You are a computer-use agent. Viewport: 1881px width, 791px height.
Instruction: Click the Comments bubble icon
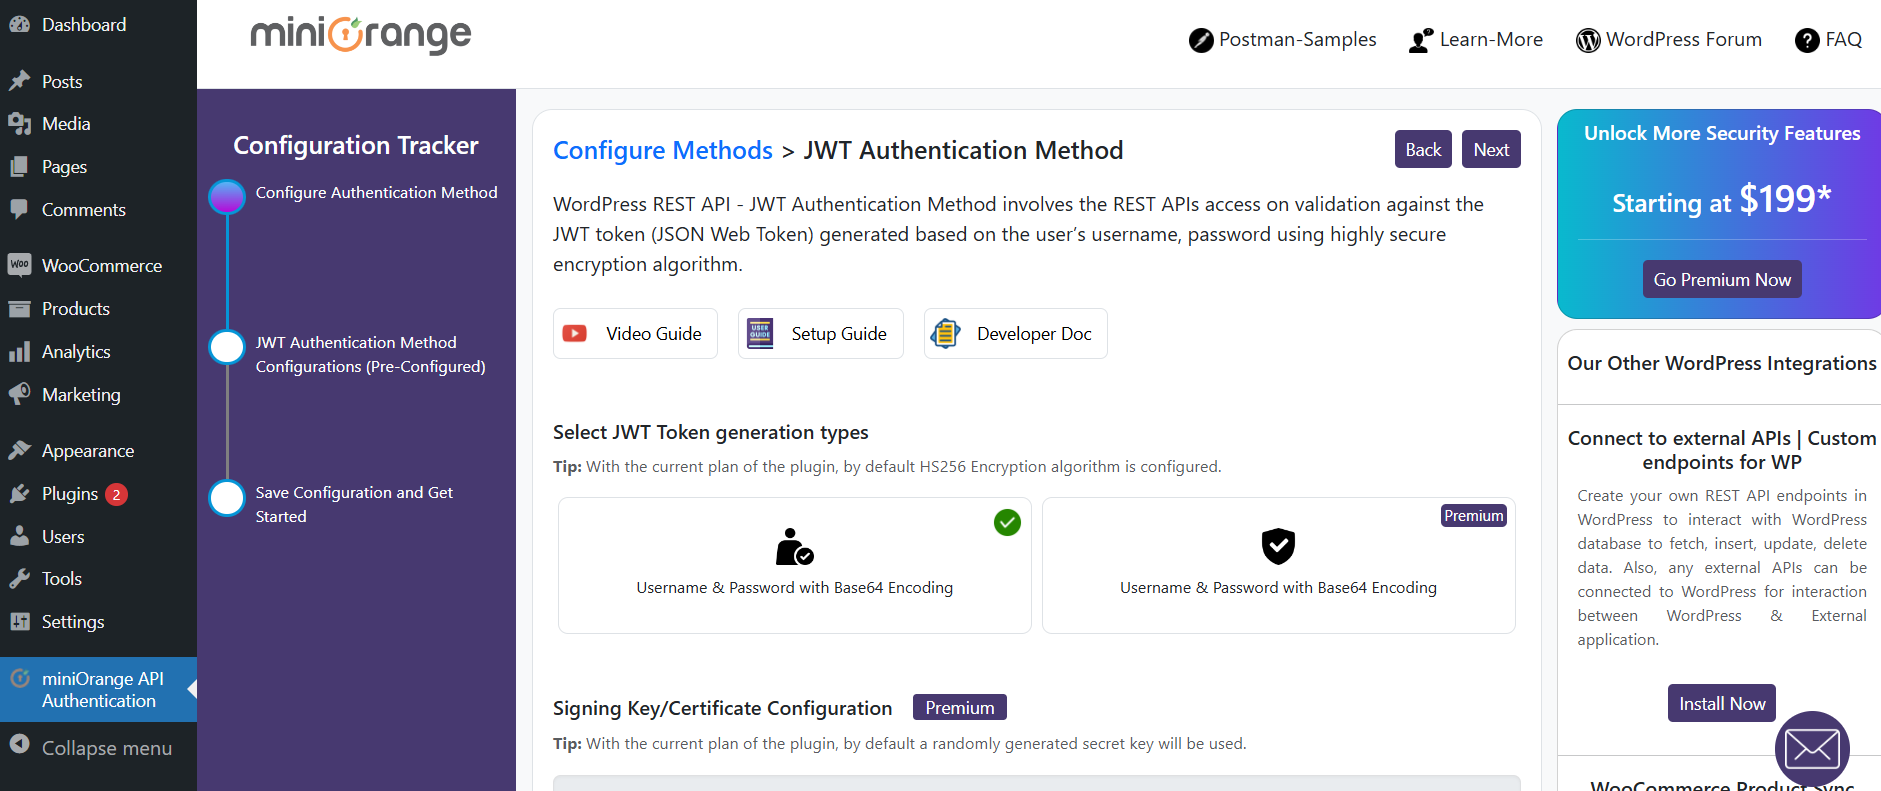pos(19,210)
